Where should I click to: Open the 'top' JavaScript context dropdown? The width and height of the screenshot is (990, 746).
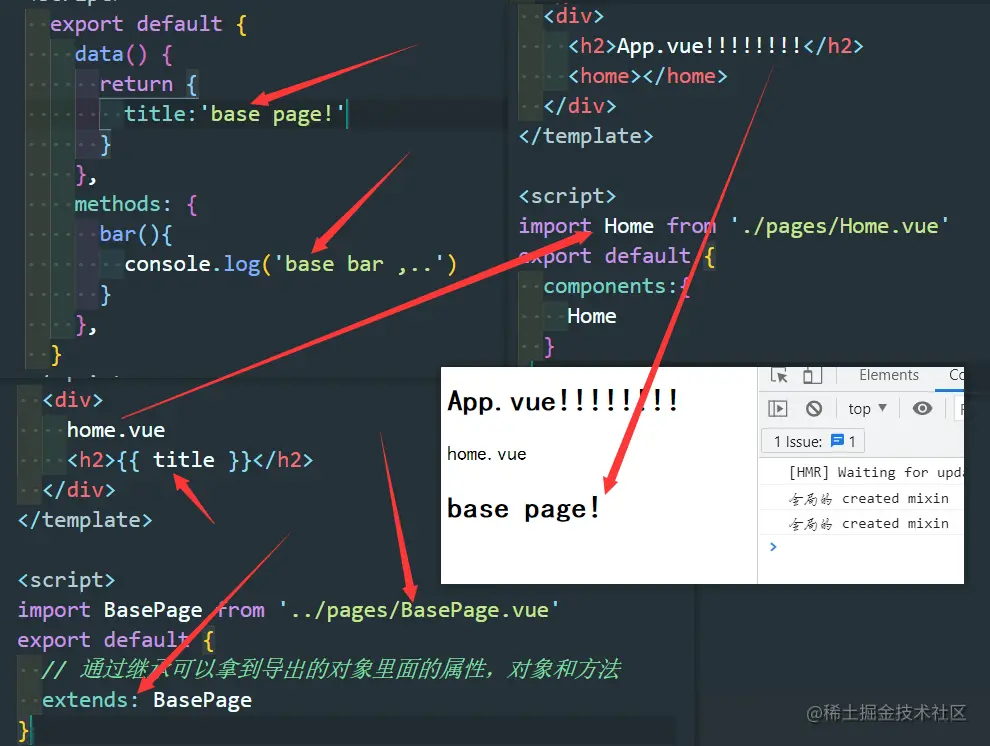(868, 409)
